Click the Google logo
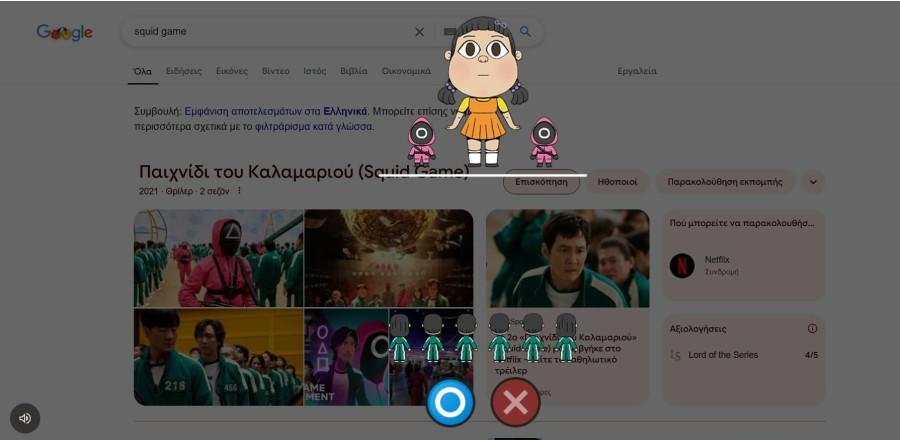 click(x=65, y=32)
